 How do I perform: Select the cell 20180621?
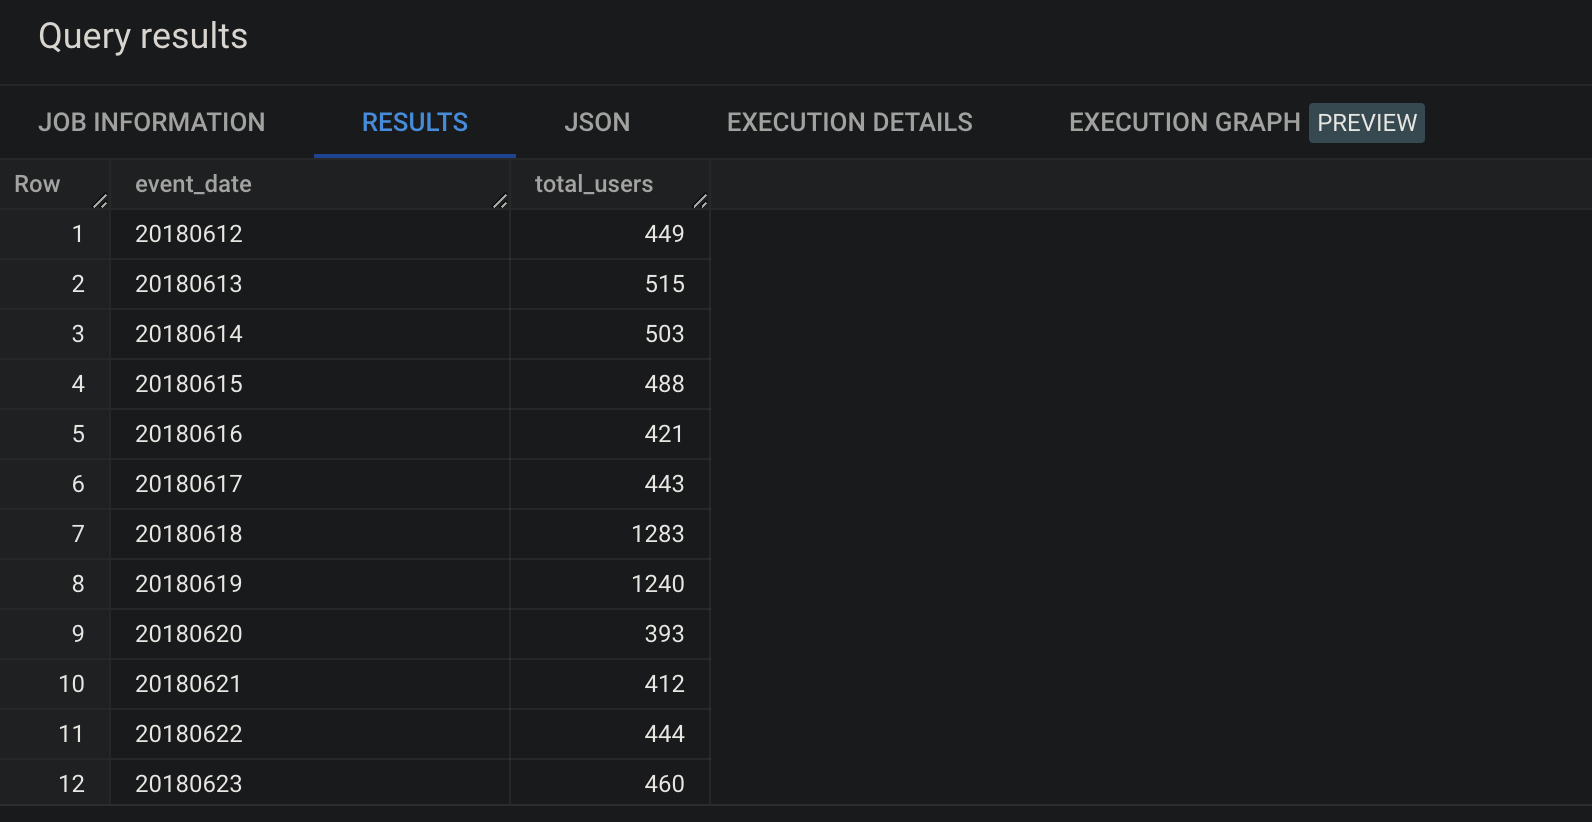[x=189, y=684]
